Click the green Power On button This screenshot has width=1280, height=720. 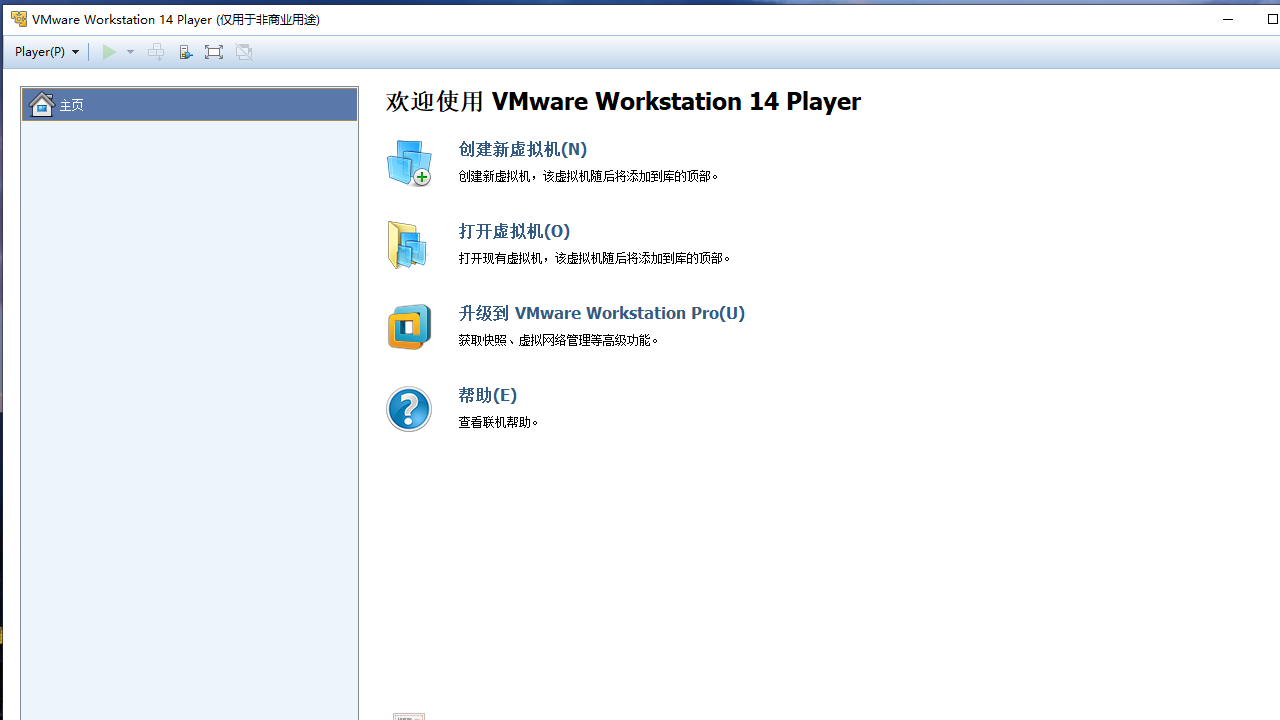(x=109, y=51)
